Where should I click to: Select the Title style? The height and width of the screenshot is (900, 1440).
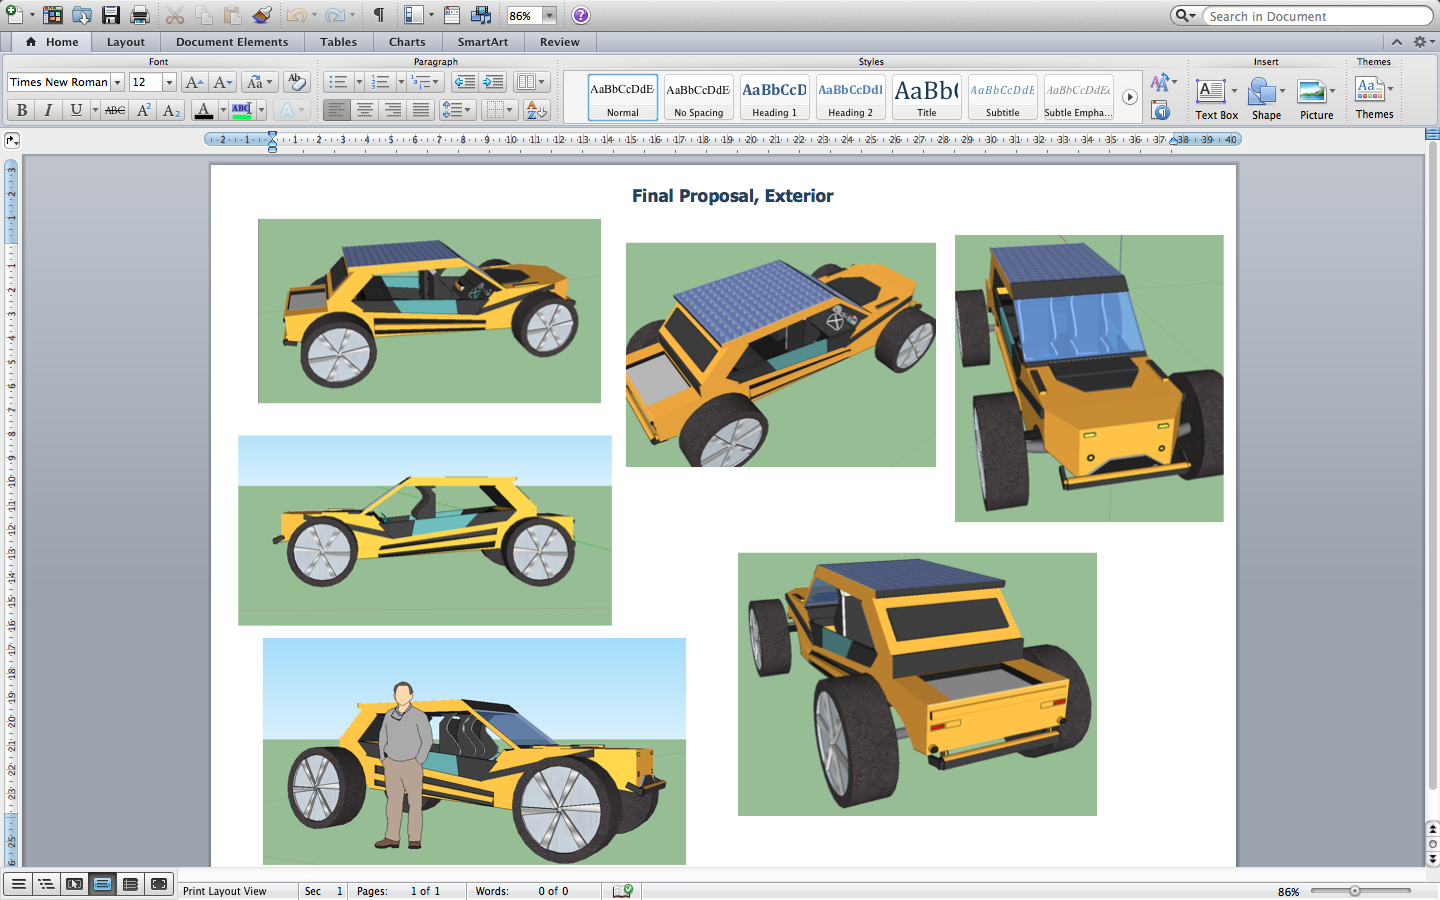coord(926,97)
